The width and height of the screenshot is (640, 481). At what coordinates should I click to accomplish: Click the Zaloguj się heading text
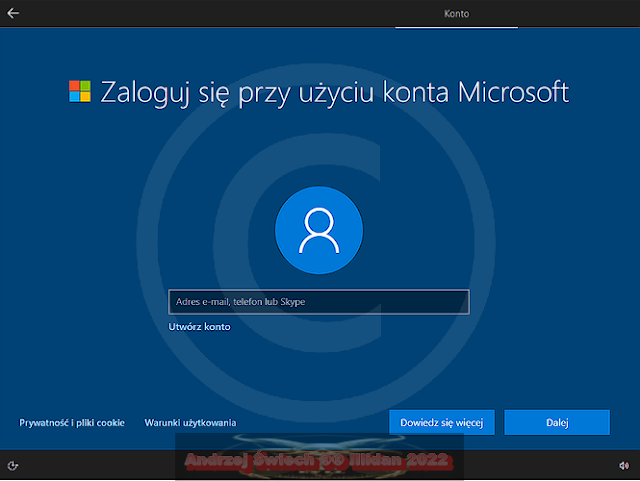pos(334,92)
